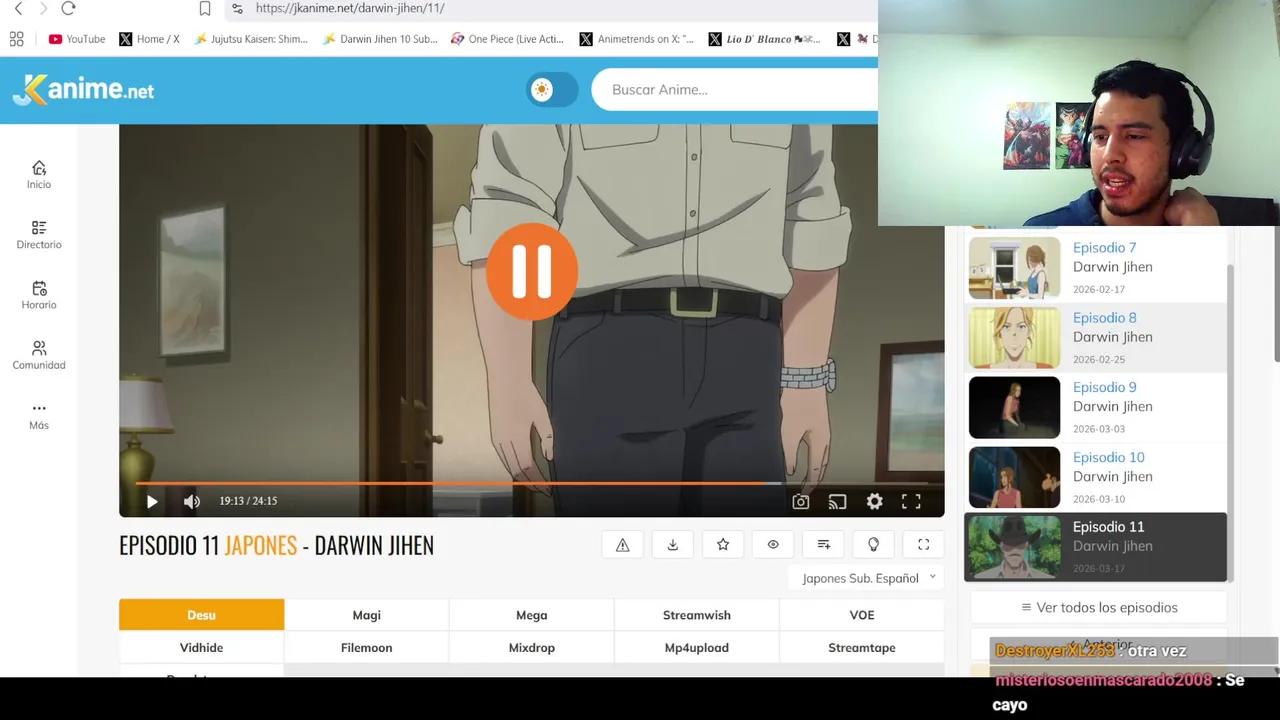Focus the Buscar Anime search field
1280x720 pixels.
[735, 90]
